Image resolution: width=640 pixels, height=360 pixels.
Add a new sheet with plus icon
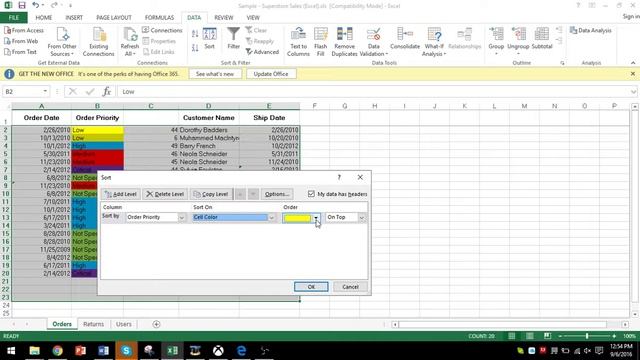click(156, 324)
